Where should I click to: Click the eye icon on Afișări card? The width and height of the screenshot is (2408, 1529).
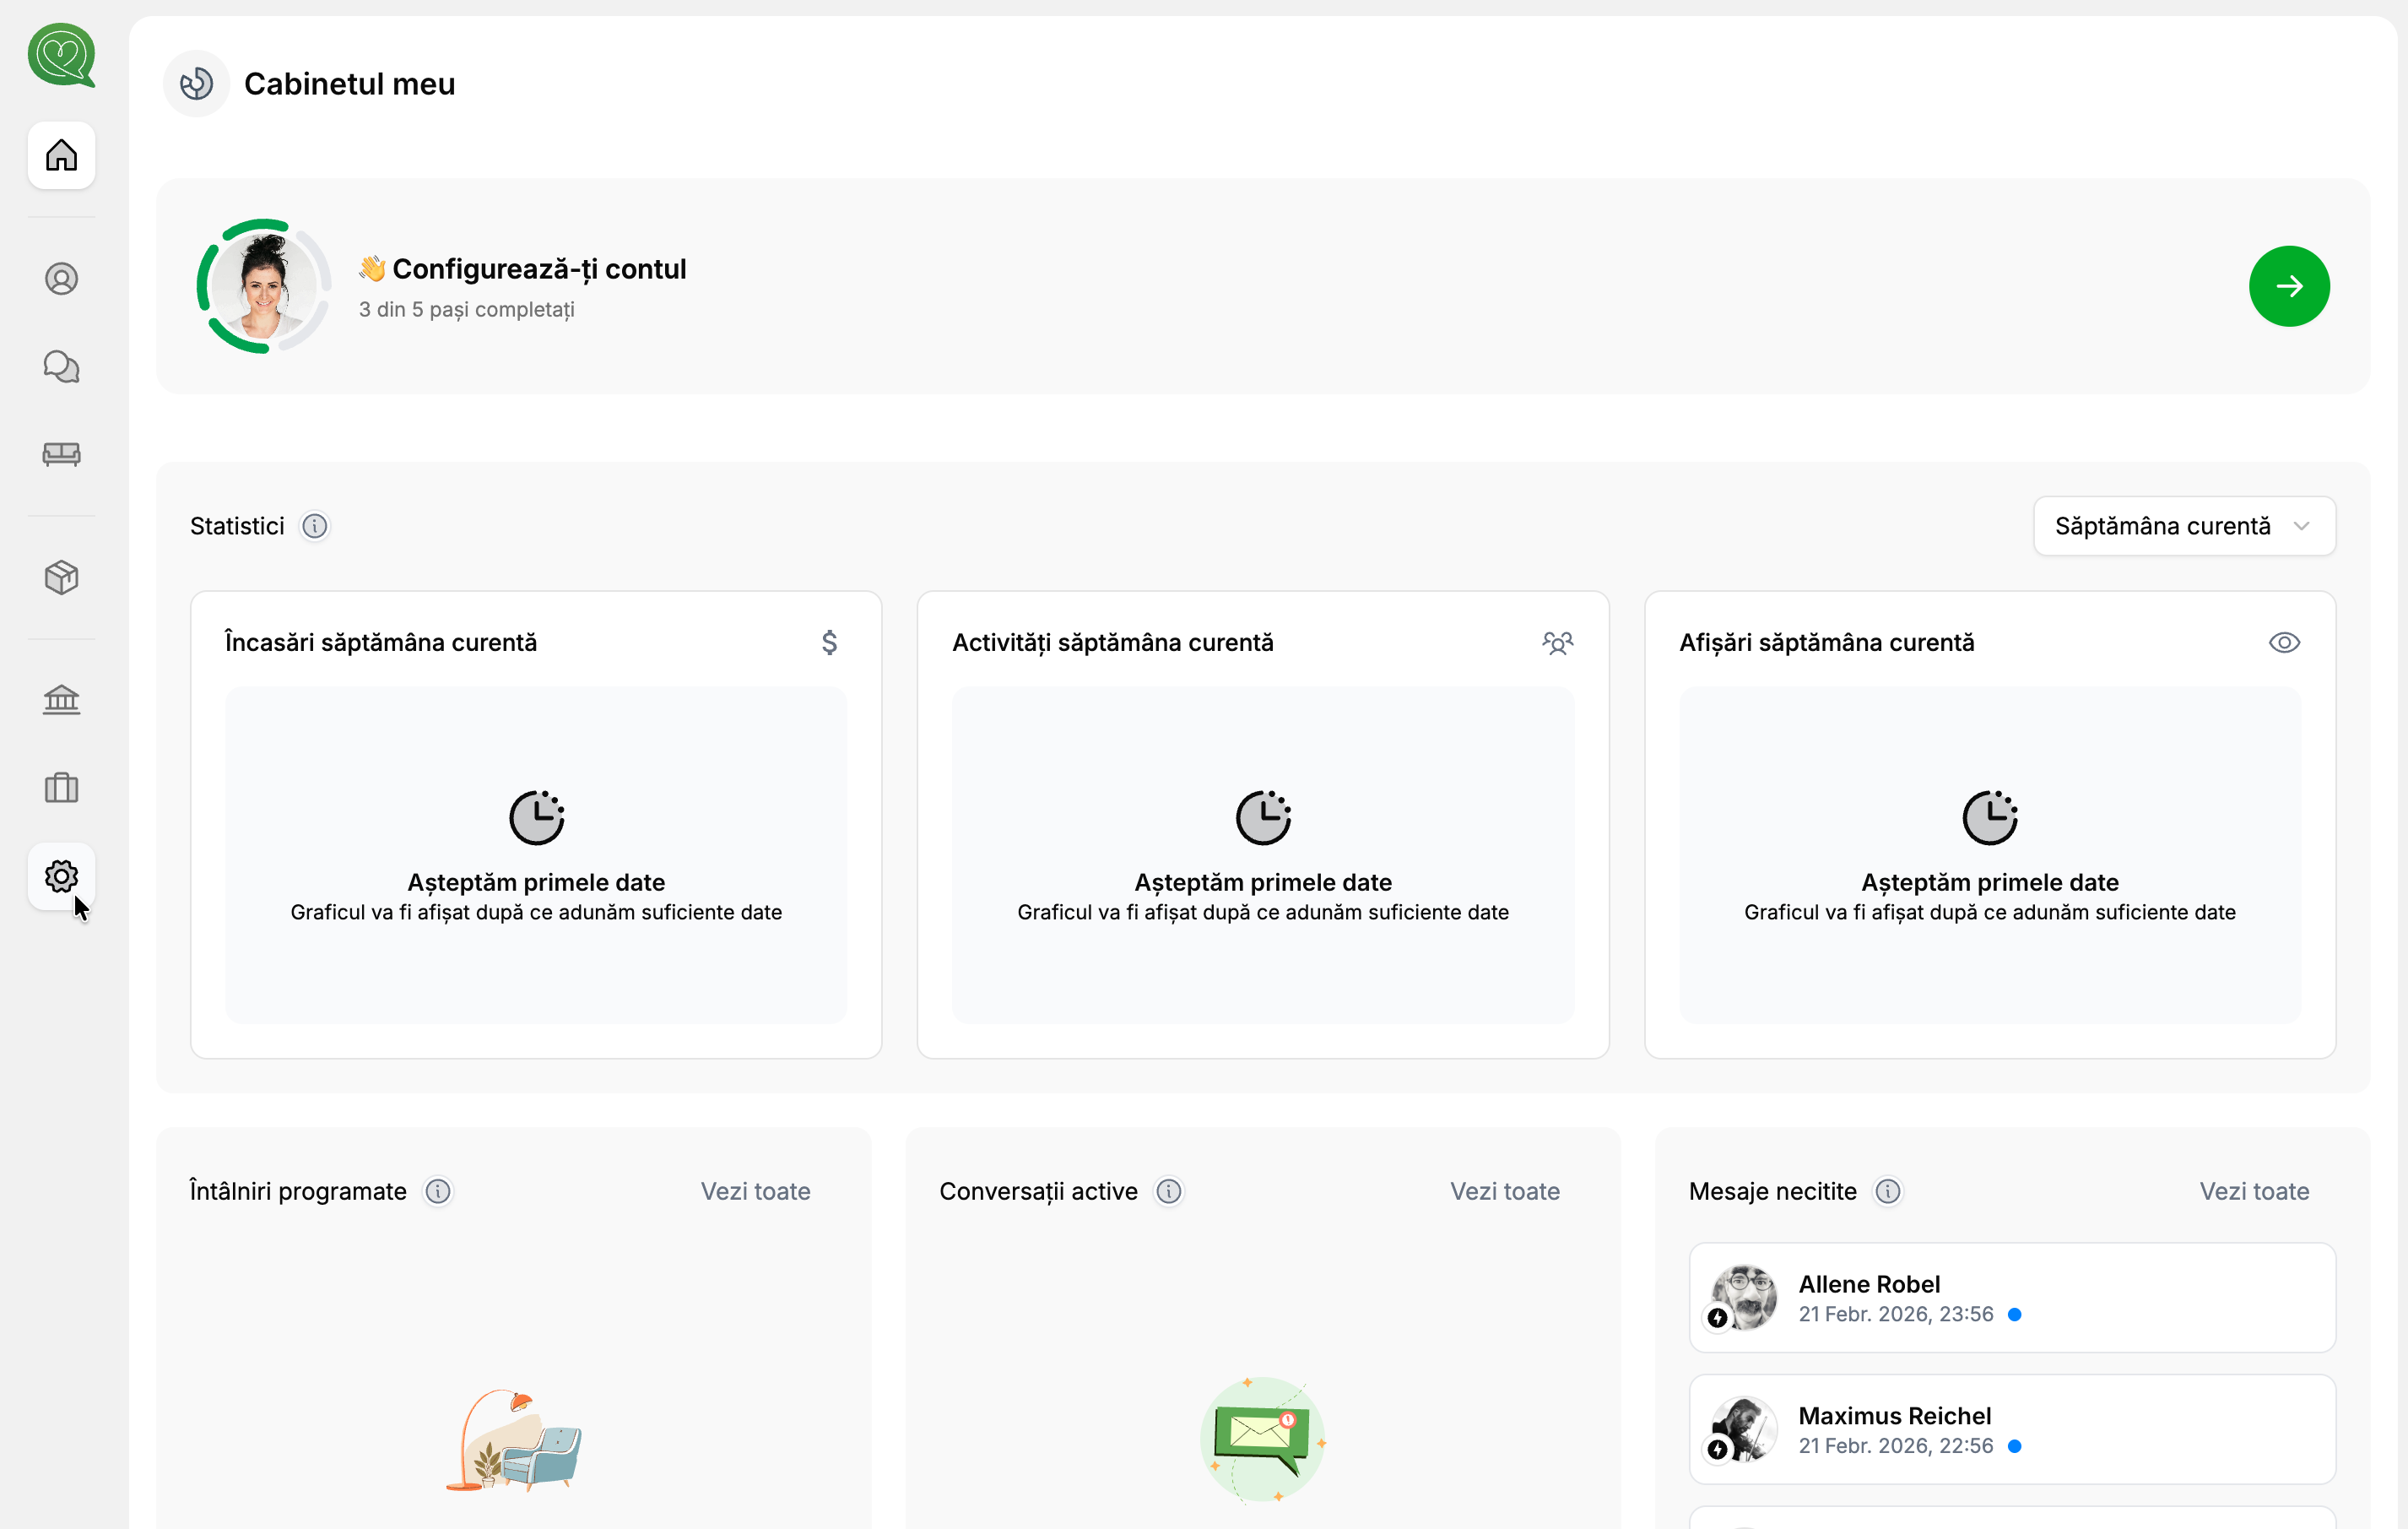click(2284, 643)
